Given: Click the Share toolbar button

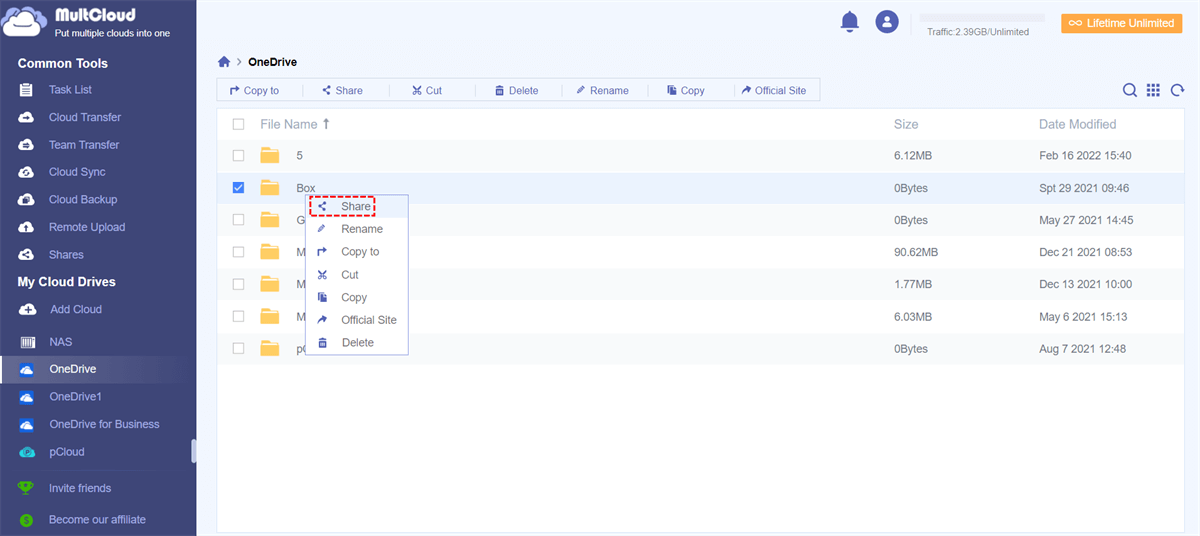Looking at the screenshot, I should [342, 90].
